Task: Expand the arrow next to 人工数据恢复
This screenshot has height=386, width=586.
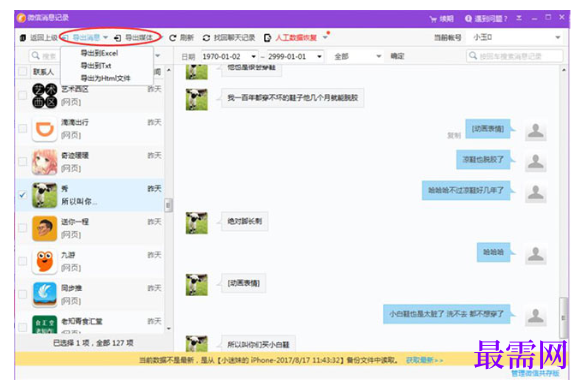Action: click(325, 37)
